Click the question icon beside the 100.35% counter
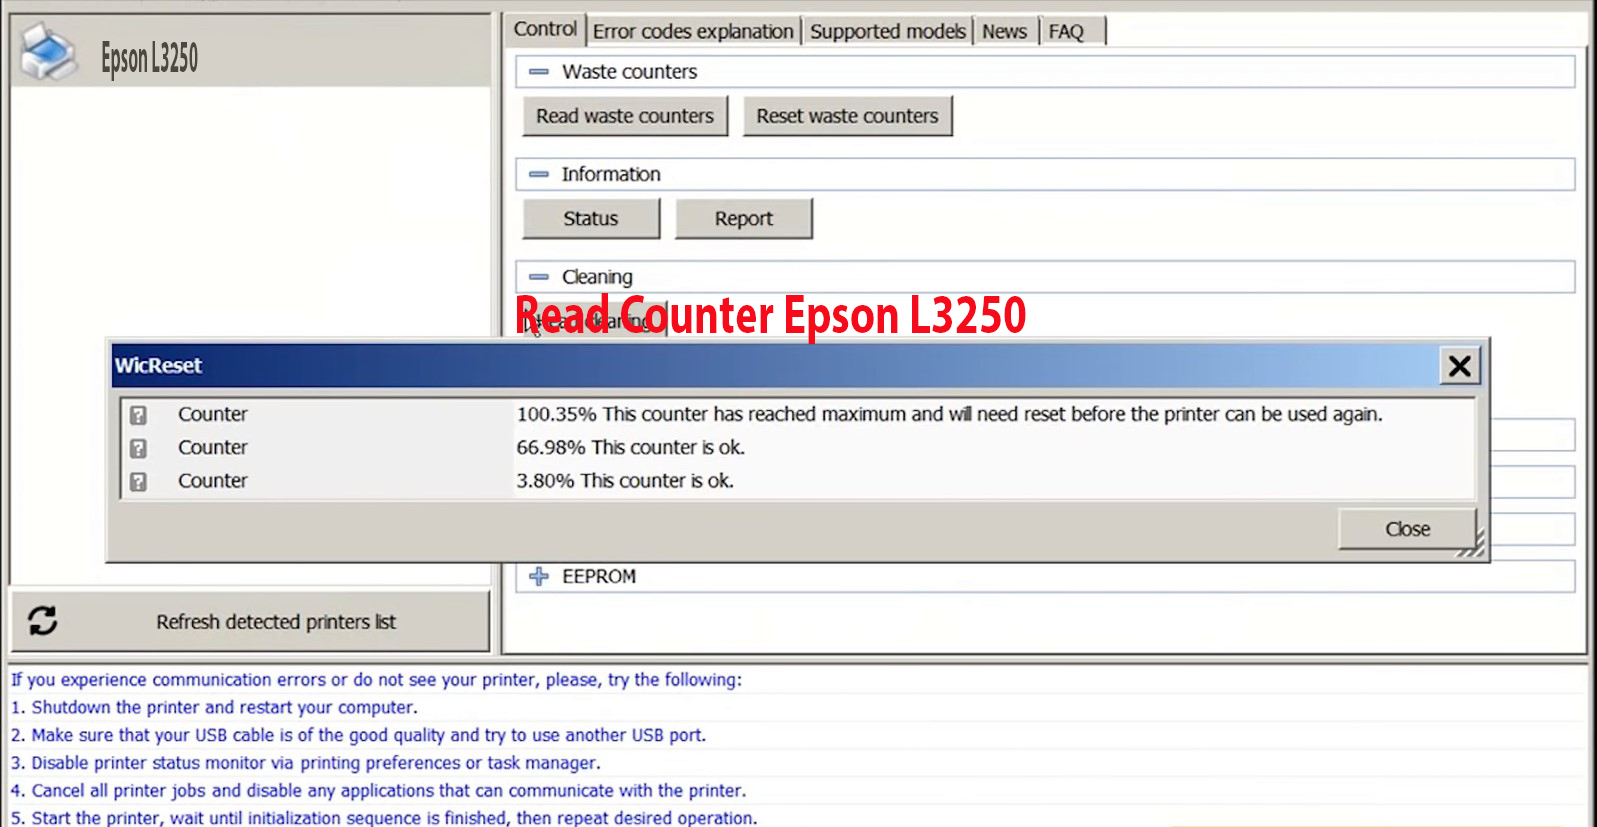Image resolution: width=1597 pixels, height=827 pixels. click(x=139, y=415)
